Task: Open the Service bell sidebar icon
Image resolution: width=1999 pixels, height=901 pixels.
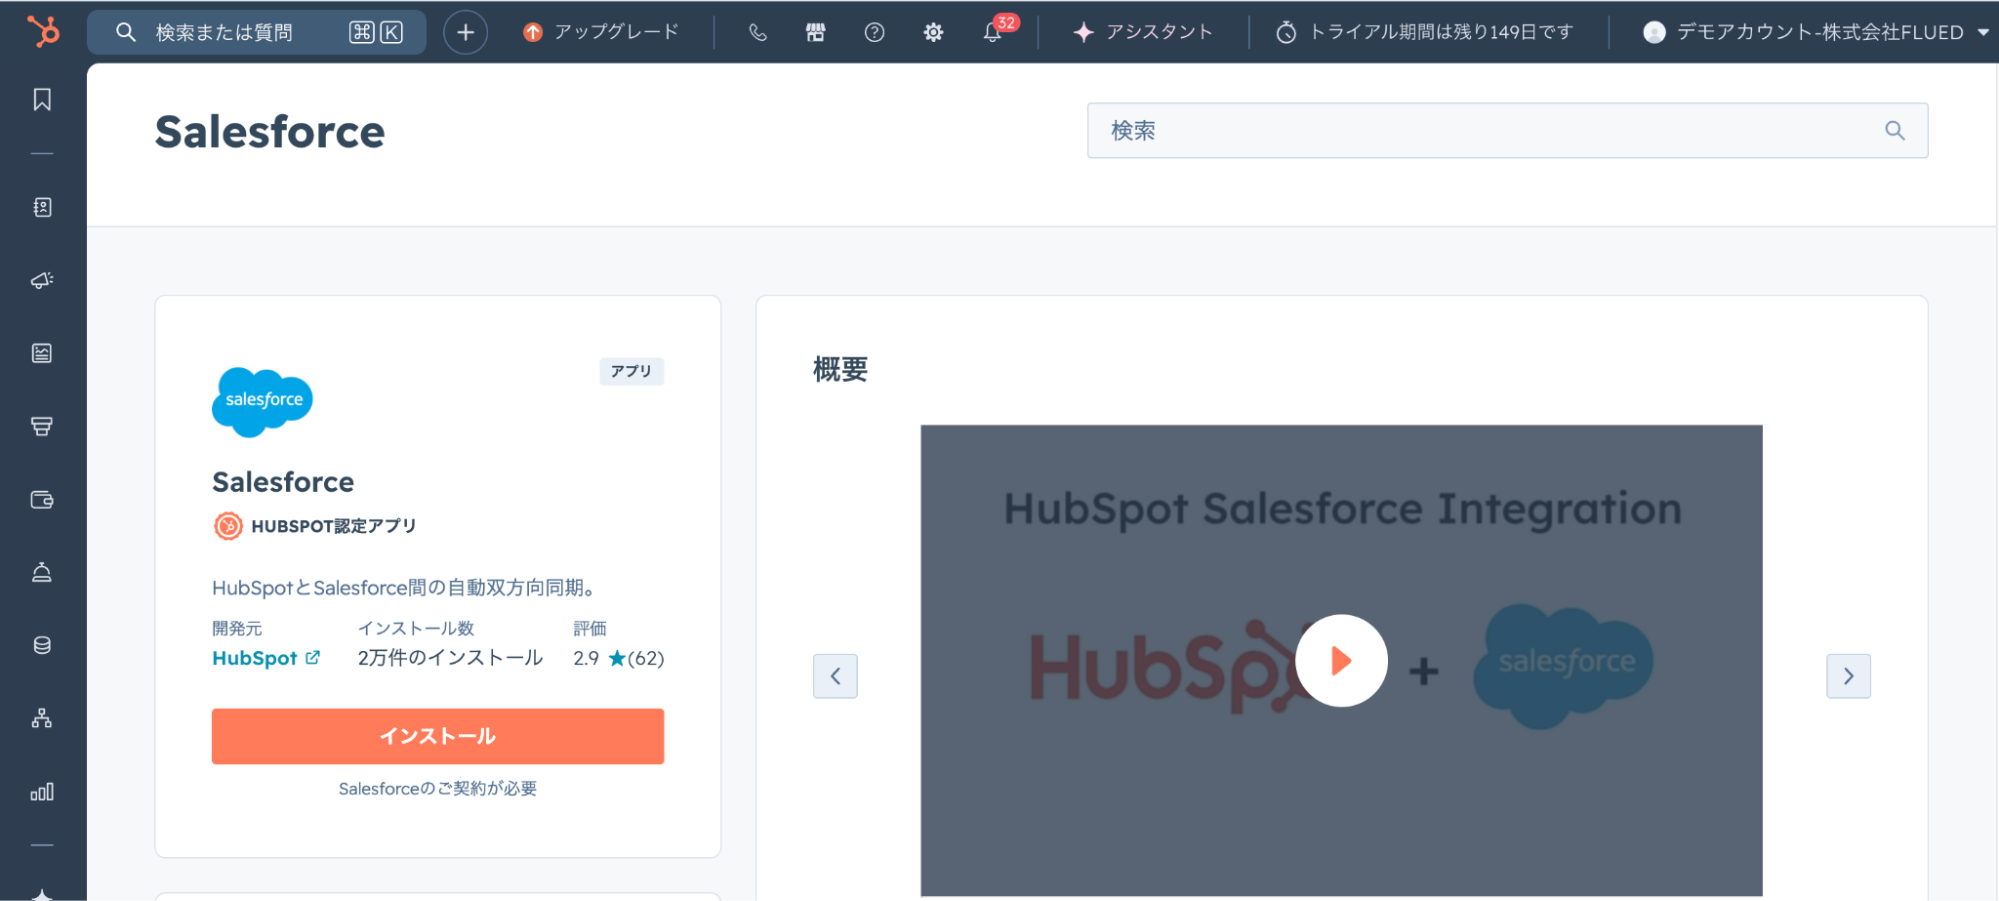Action: coord(42,572)
